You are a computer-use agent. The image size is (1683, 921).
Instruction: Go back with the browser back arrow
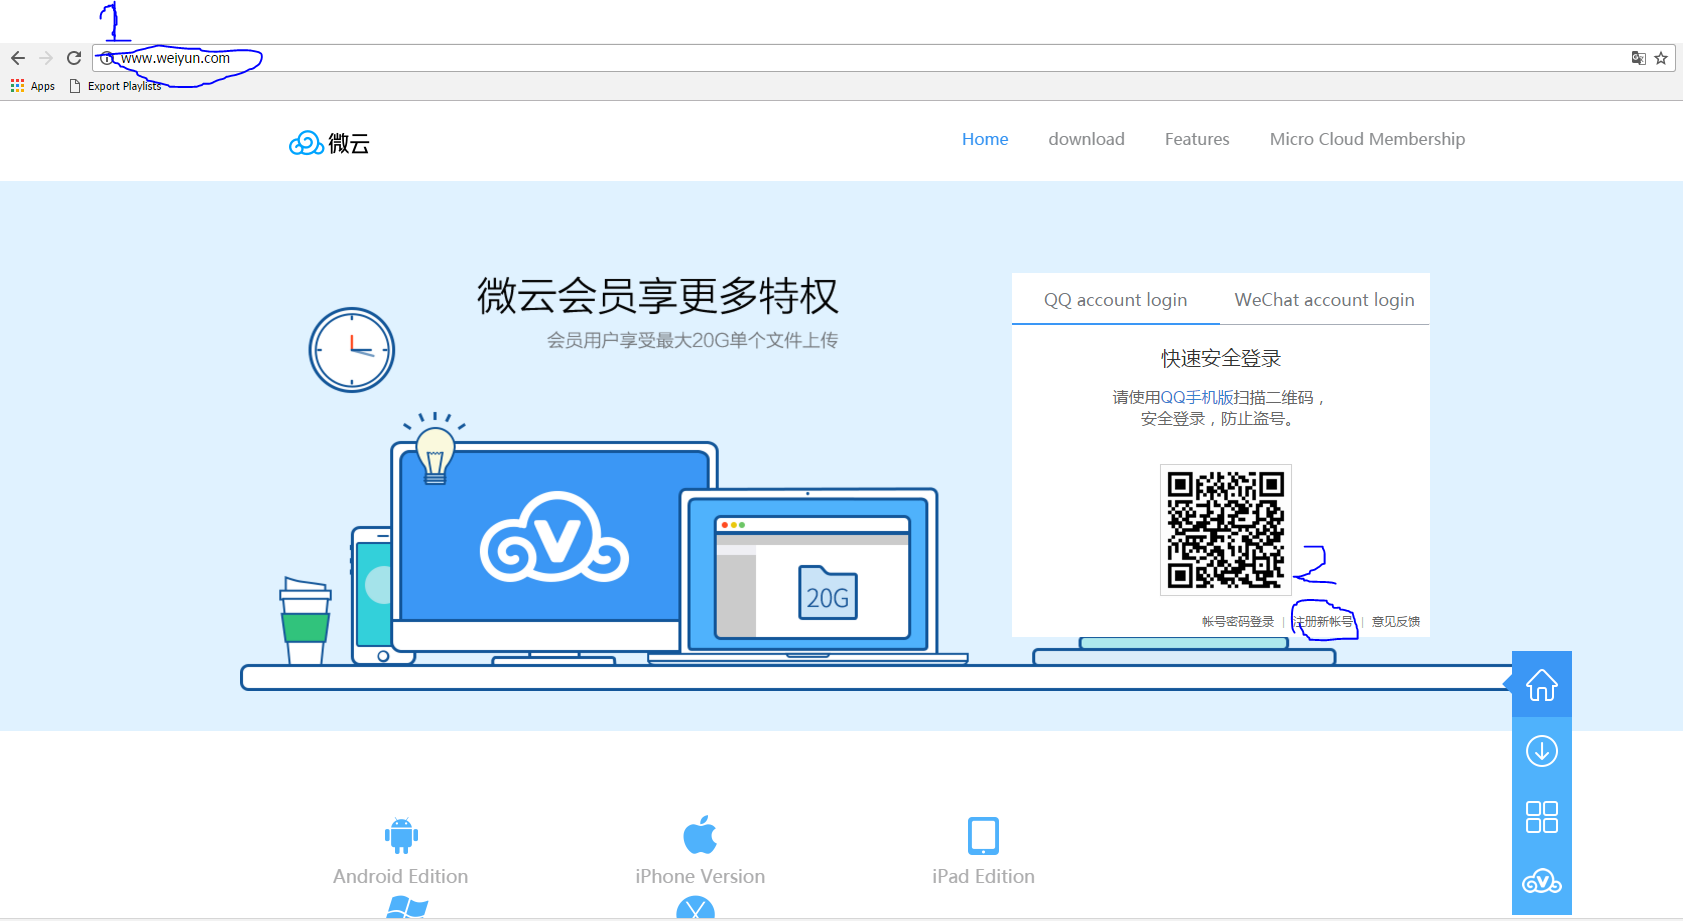tap(18, 58)
